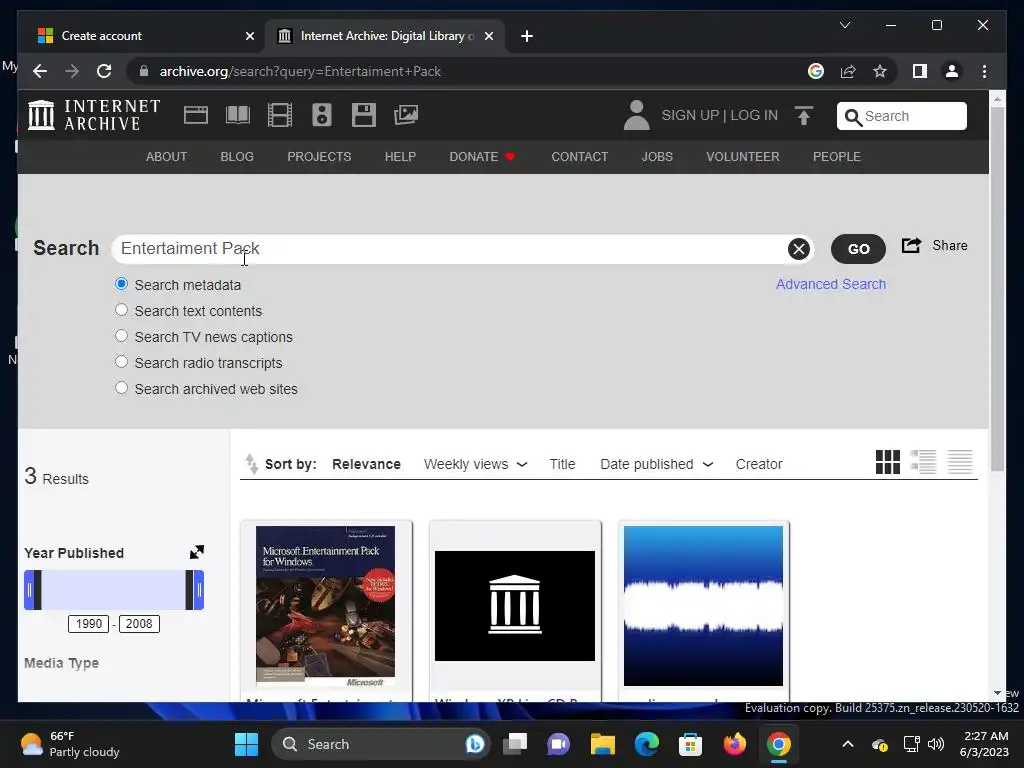Image resolution: width=1024 pixels, height=768 pixels.
Task: Open the Video film strip icon
Action: [280, 115]
